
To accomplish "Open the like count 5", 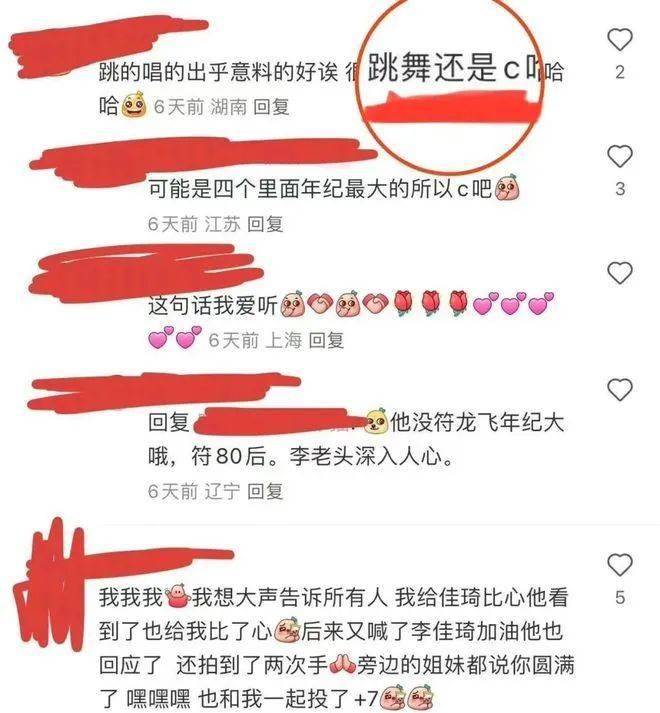I will (x=620, y=597).
